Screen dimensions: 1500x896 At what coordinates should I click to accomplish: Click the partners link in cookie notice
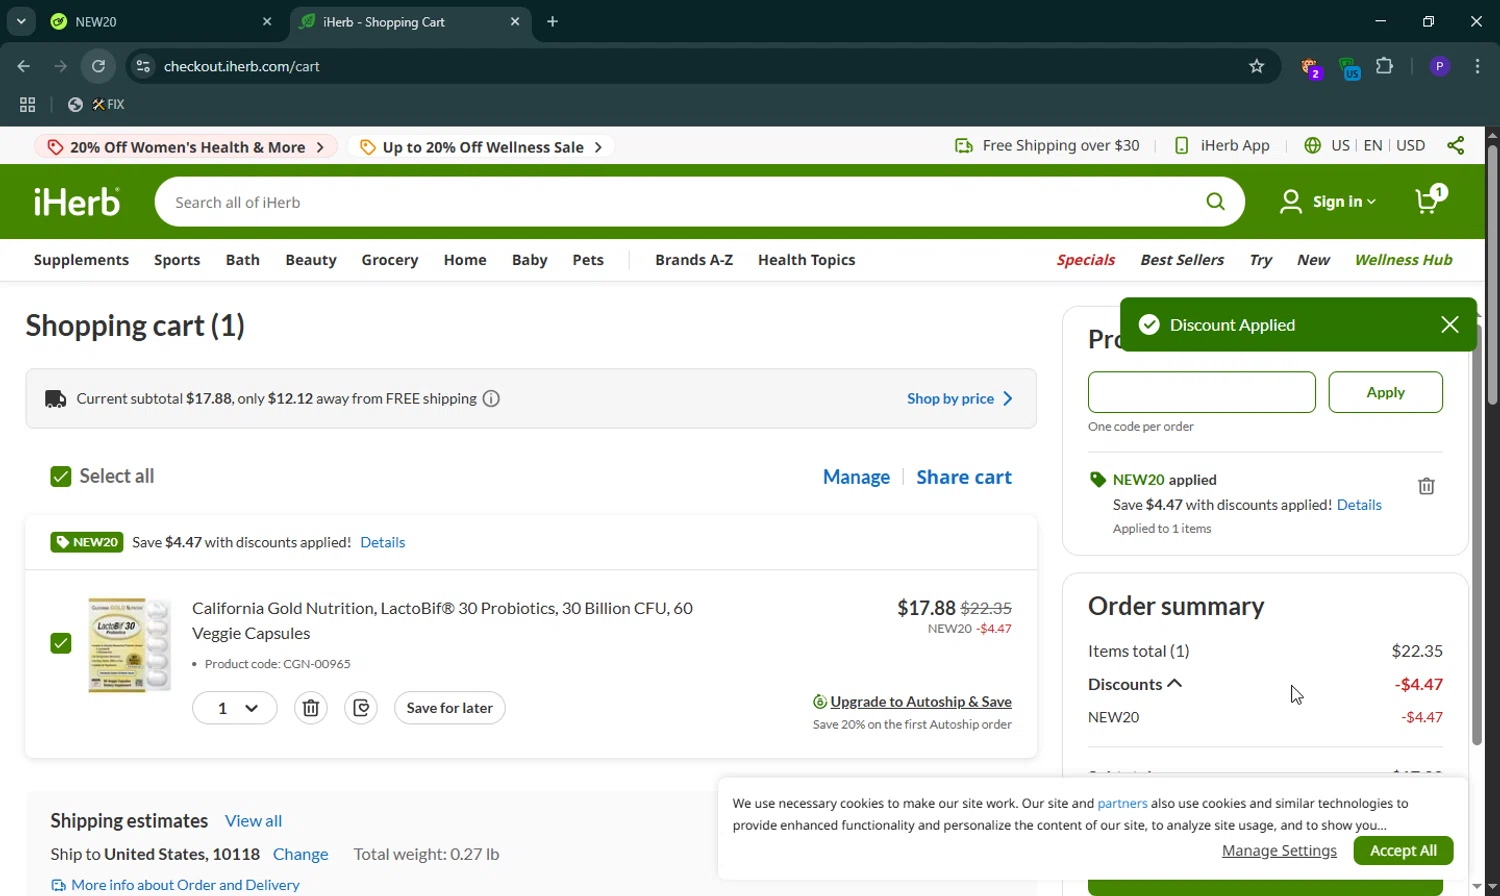click(1122, 804)
